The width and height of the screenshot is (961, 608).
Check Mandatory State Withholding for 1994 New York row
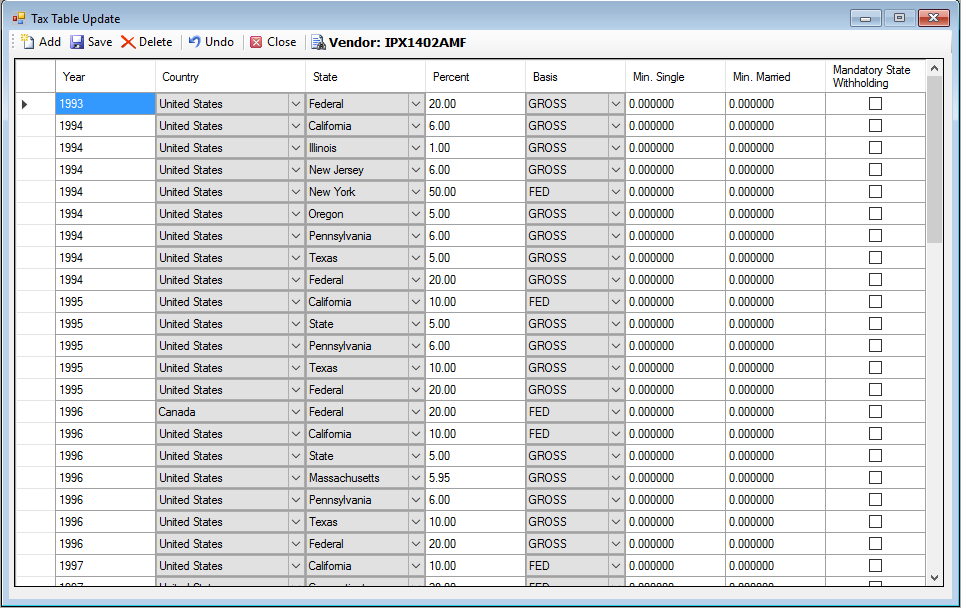(875, 192)
